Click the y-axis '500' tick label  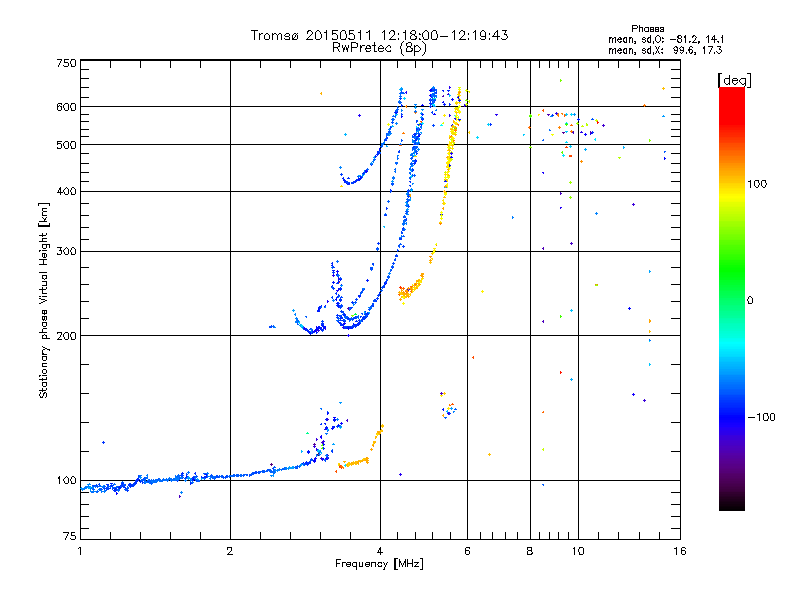[66, 145]
